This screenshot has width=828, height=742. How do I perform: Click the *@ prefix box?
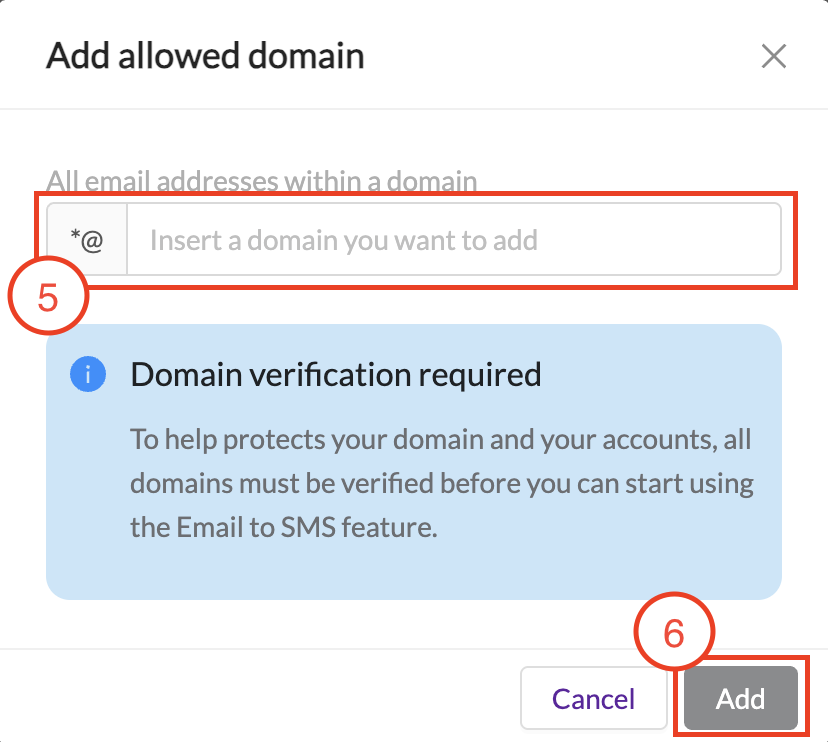87,239
